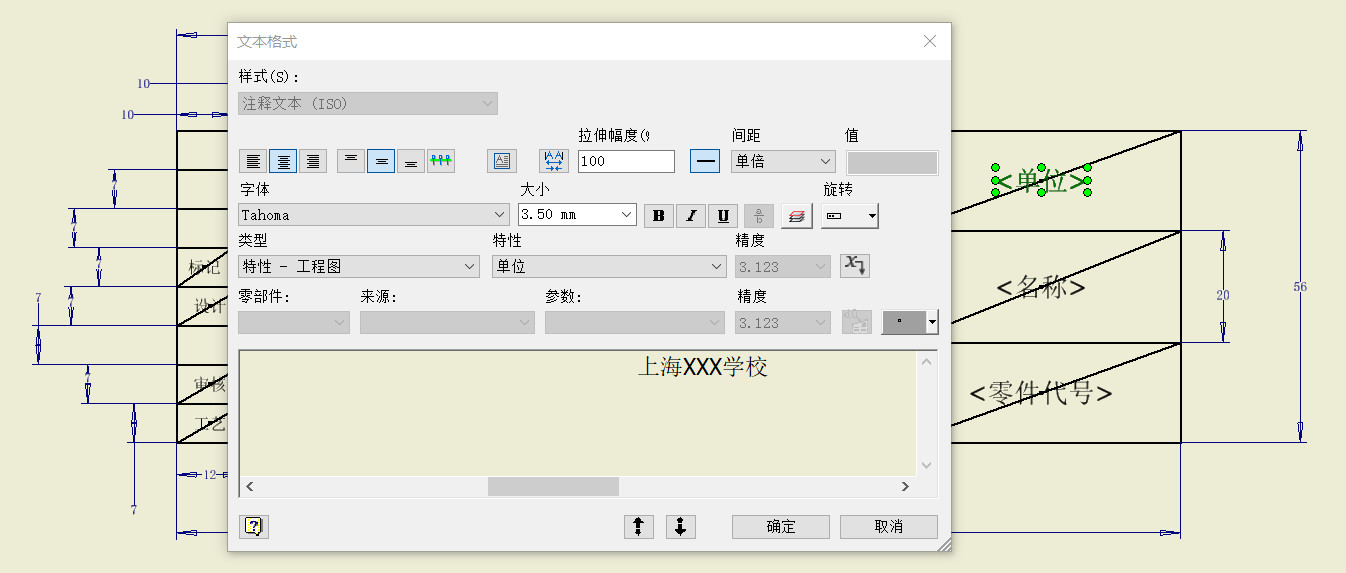
Task: Open the 类型 特性 - 工程图 dropdown
Action: pos(359,266)
